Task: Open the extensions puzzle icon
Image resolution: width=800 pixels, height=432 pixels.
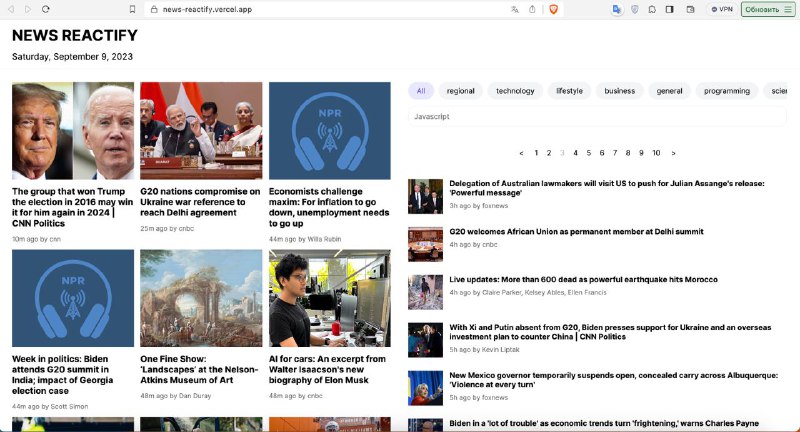Action: click(652, 9)
